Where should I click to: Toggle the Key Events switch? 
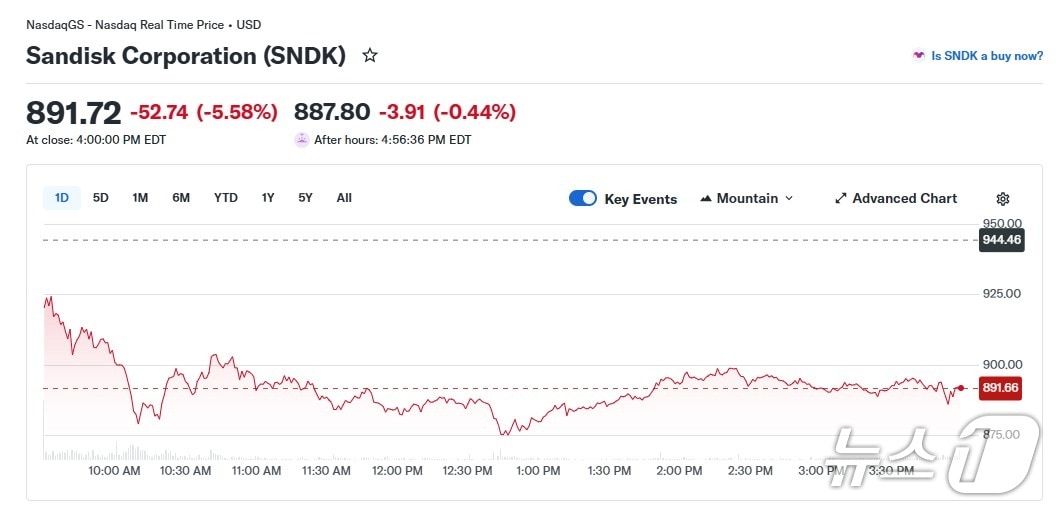tap(582, 198)
